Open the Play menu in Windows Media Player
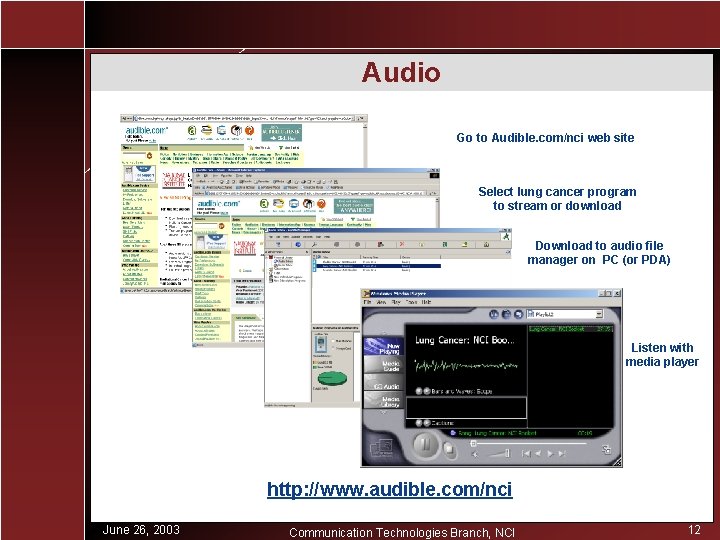720x540 pixels. pyautogui.click(x=396, y=302)
